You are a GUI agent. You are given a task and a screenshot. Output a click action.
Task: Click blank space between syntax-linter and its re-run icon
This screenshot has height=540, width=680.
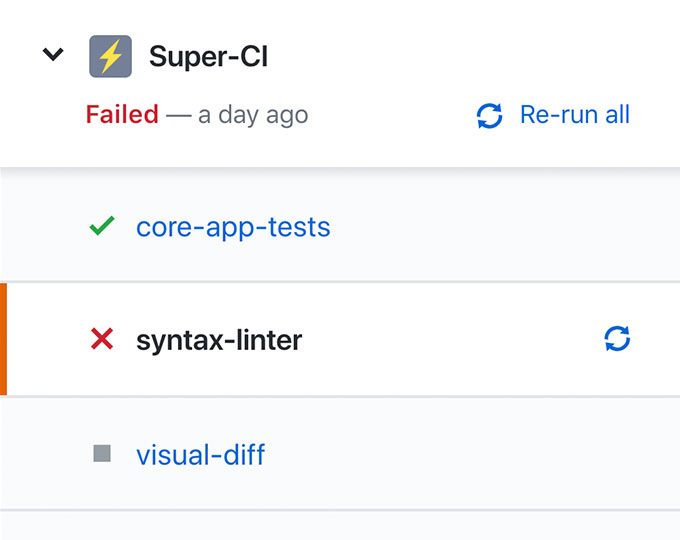[x=450, y=340]
